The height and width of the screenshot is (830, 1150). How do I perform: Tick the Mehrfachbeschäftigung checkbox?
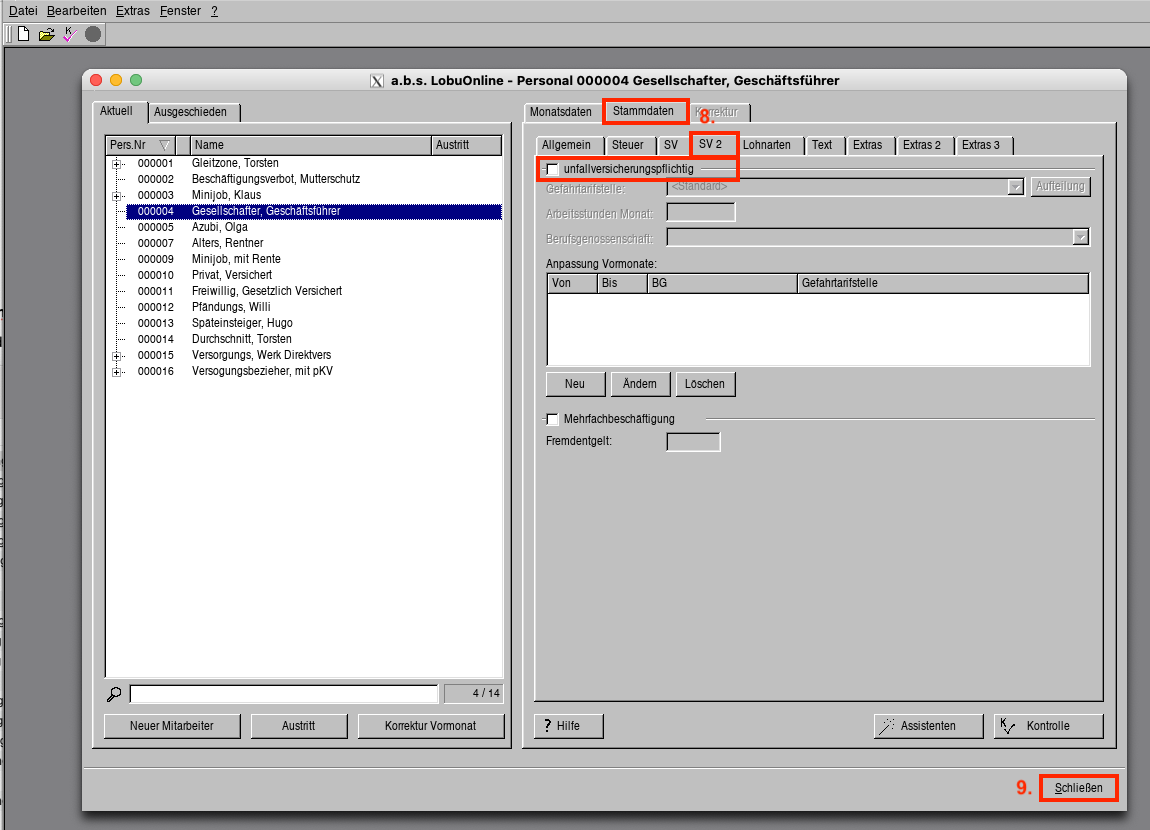click(x=553, y=419)
